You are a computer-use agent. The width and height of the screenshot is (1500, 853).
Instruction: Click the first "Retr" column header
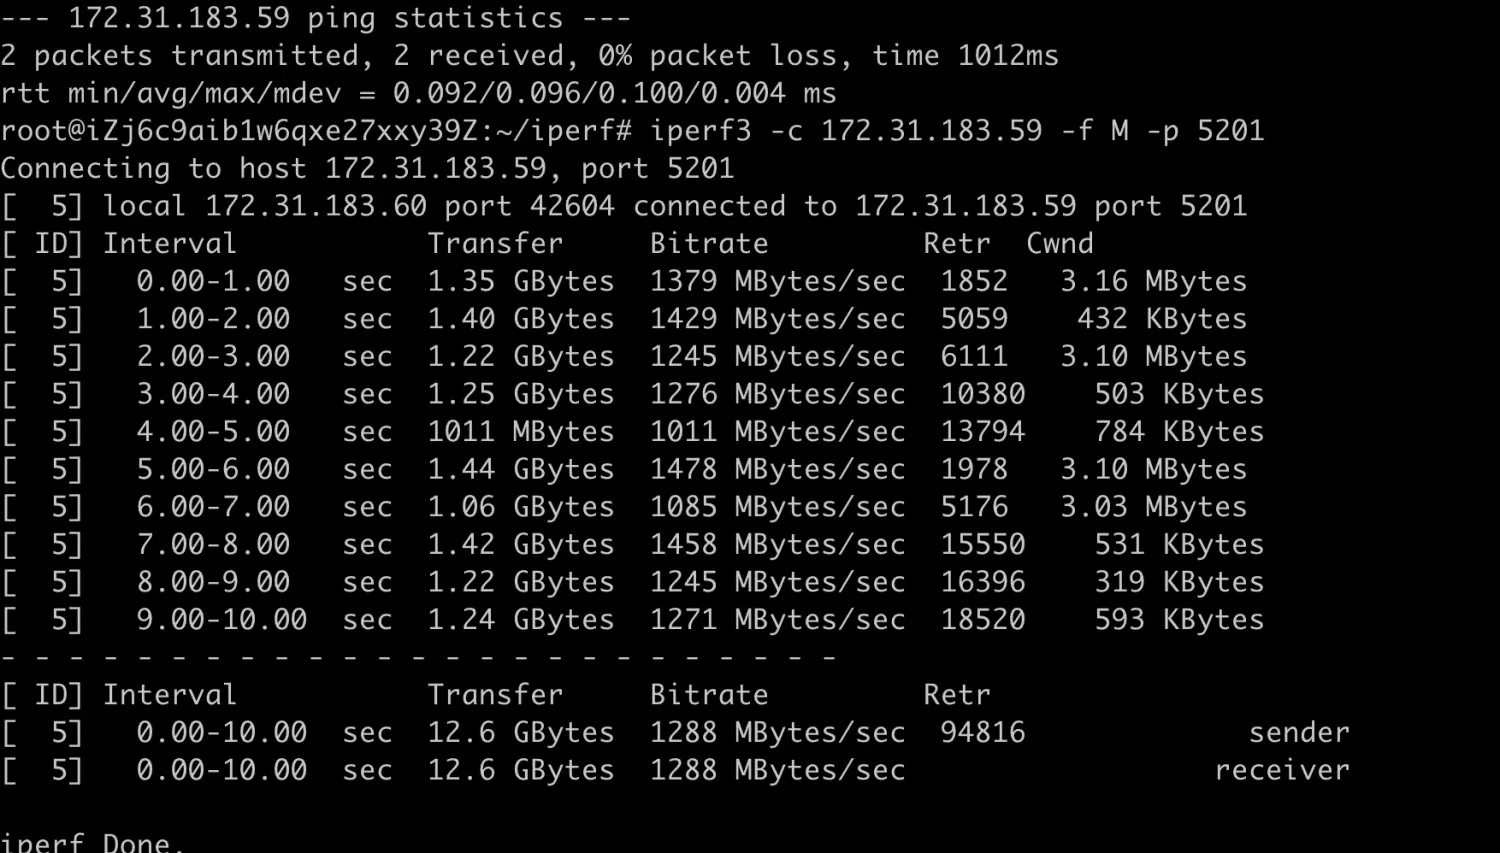(956, 244)
